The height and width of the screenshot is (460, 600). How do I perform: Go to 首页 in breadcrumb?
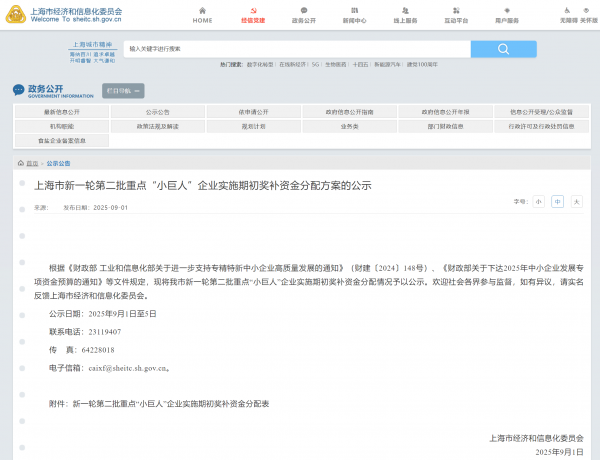pos(32,162)
